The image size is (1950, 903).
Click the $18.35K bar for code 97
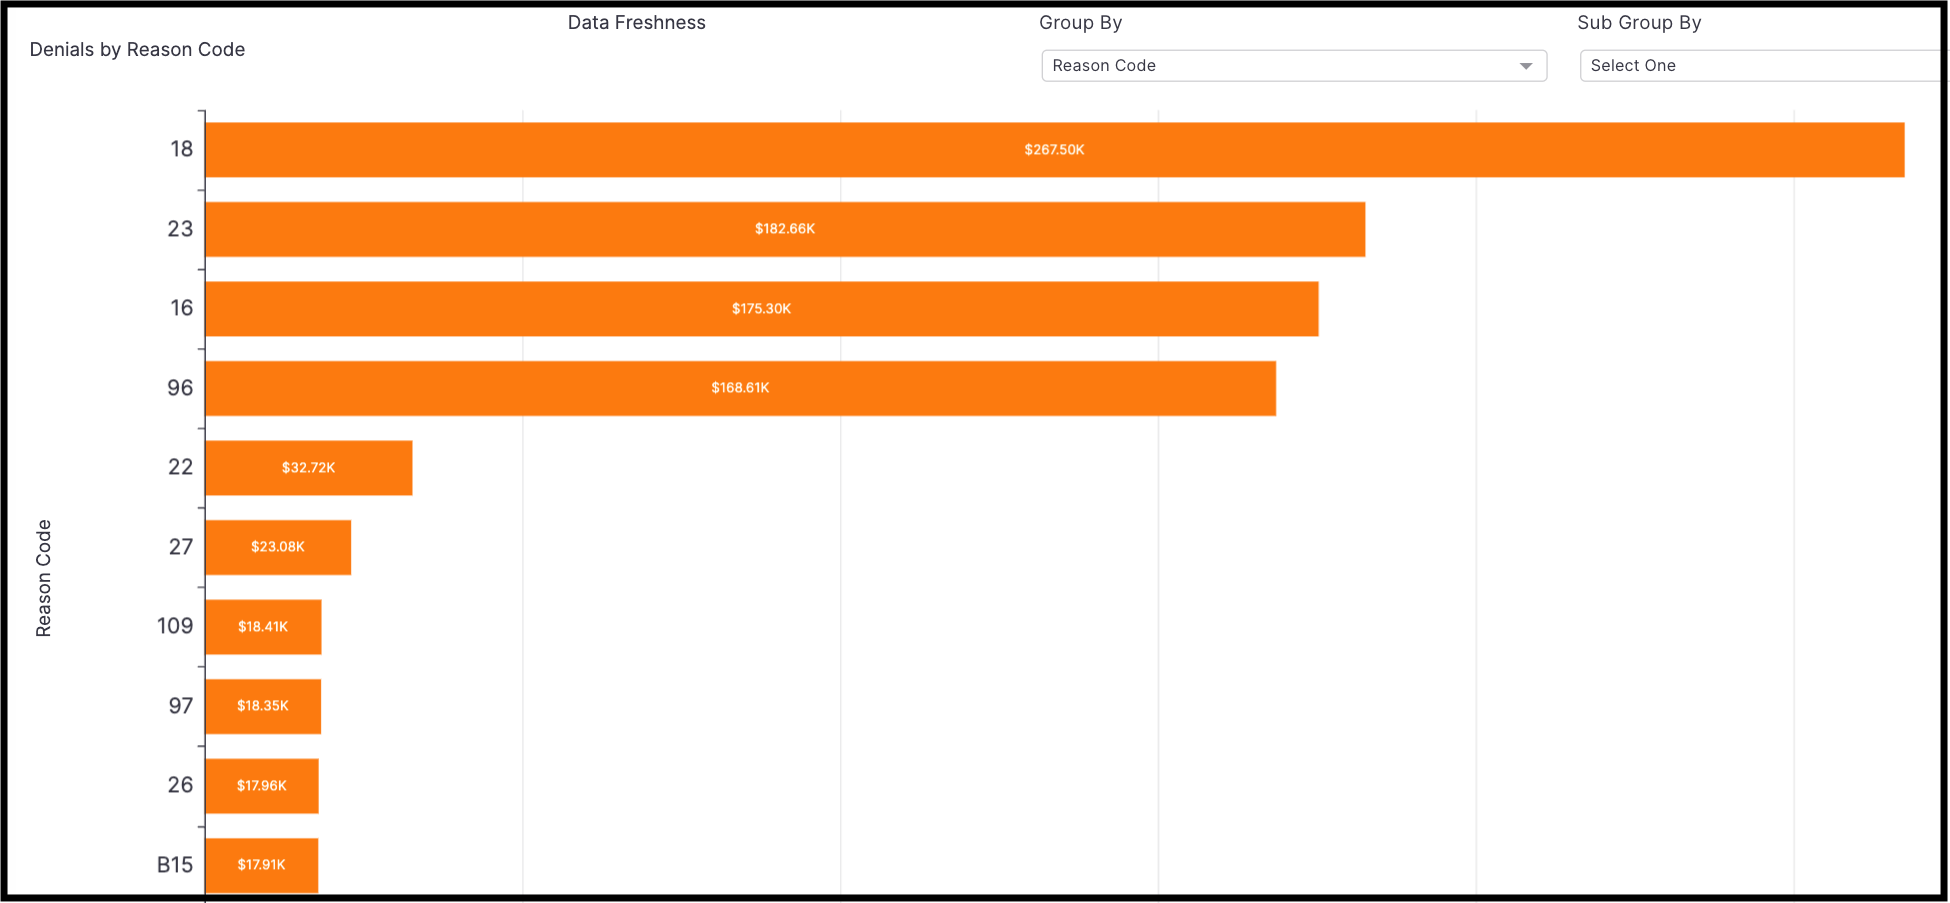(263, 706)
